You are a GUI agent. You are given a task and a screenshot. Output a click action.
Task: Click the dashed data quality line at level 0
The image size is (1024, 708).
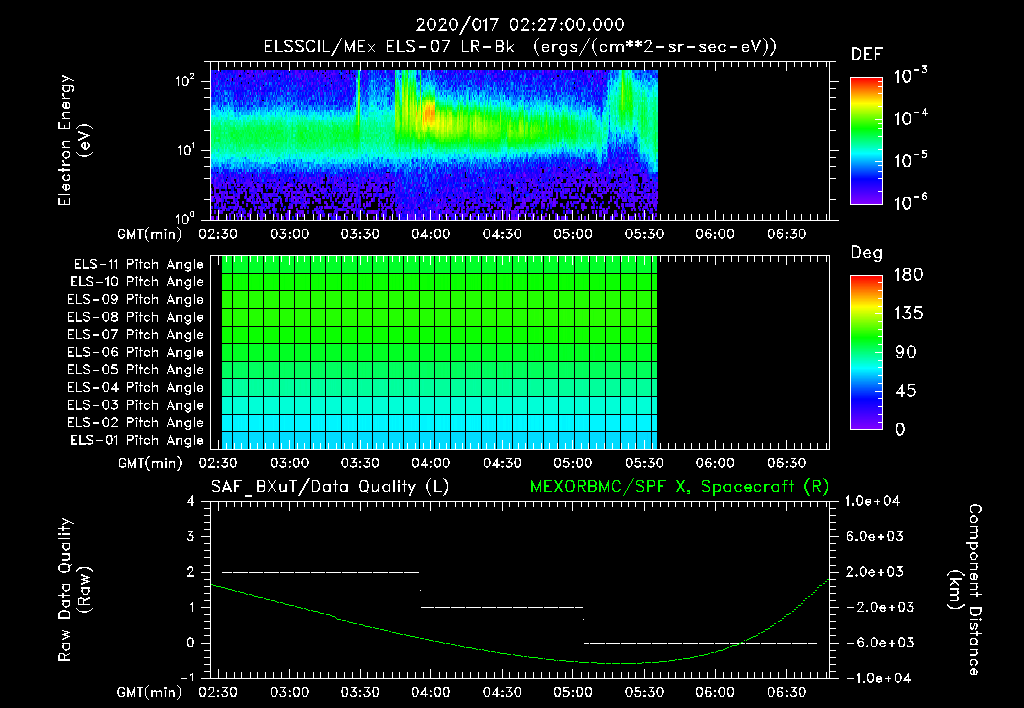pyautogui.click(x=701, y=643)
